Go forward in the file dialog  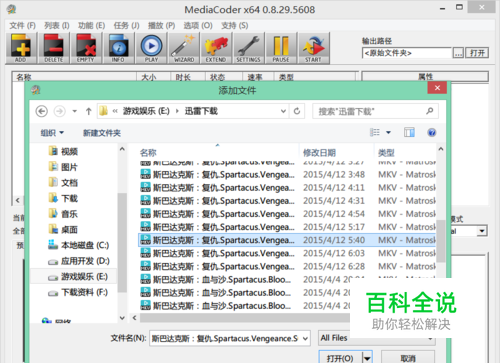60,111
